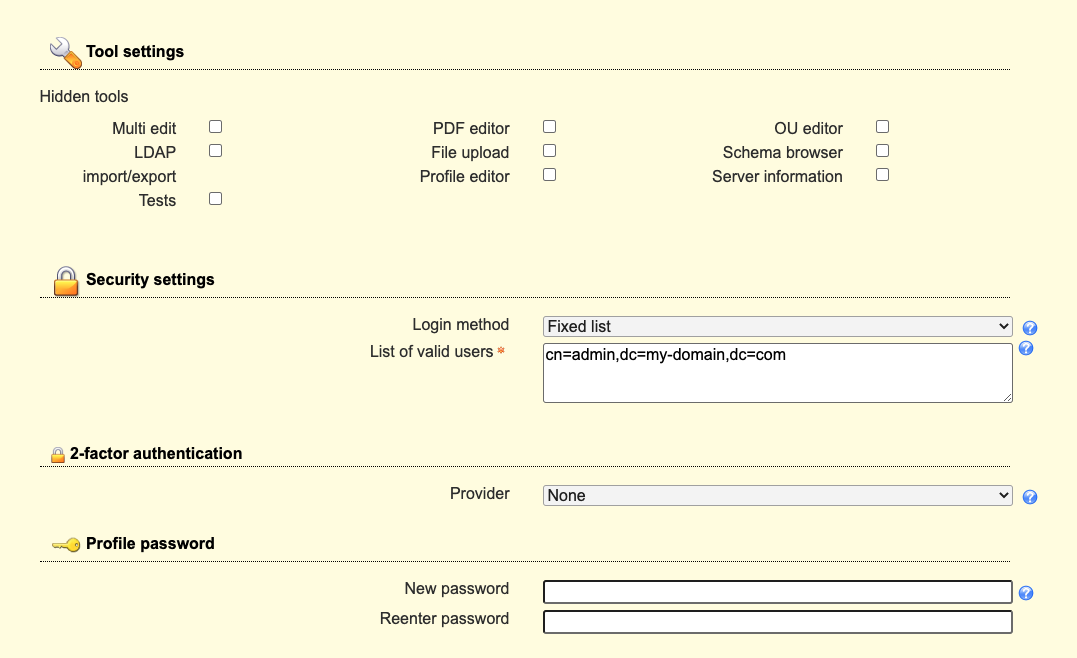Open the 2-factor Provider dropdown

coord(777,495)
